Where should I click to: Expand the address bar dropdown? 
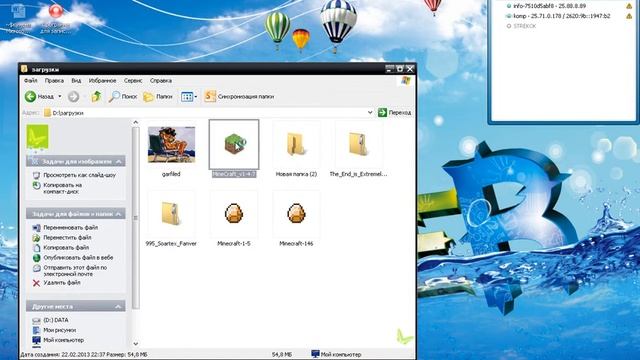coord(370,112)
